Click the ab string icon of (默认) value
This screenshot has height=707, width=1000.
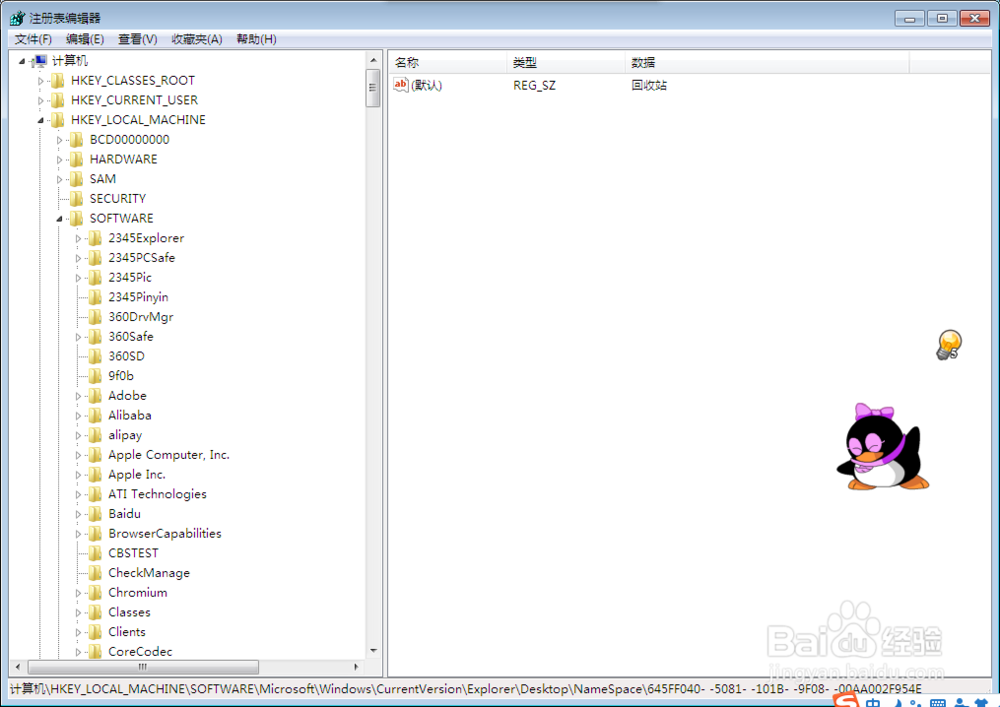click(401, 85)
